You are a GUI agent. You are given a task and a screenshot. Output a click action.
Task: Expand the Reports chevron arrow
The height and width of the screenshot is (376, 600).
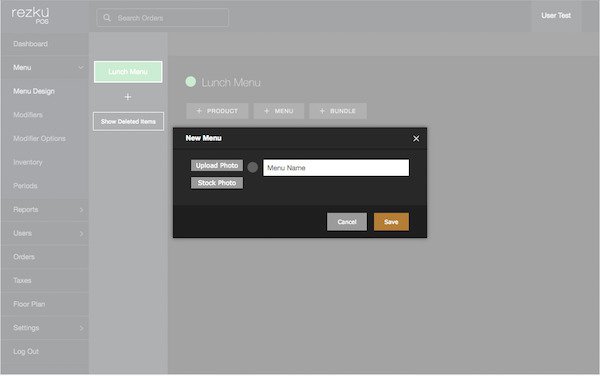click(x=81, y=210)
